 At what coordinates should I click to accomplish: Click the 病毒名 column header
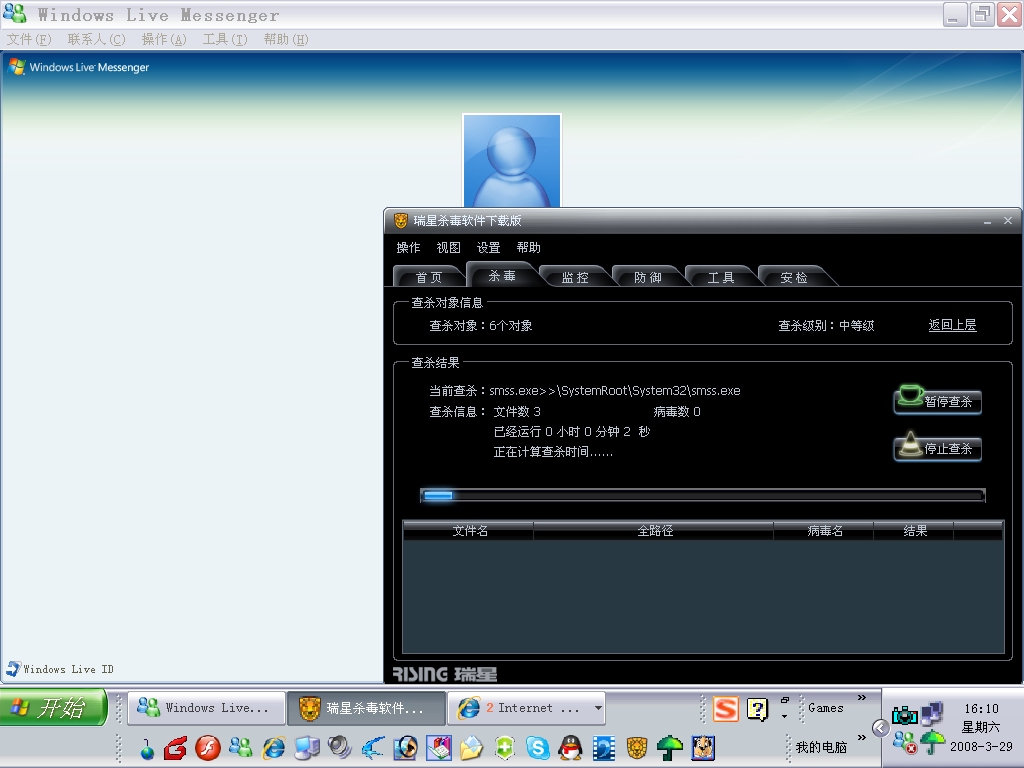pos(824,530)
